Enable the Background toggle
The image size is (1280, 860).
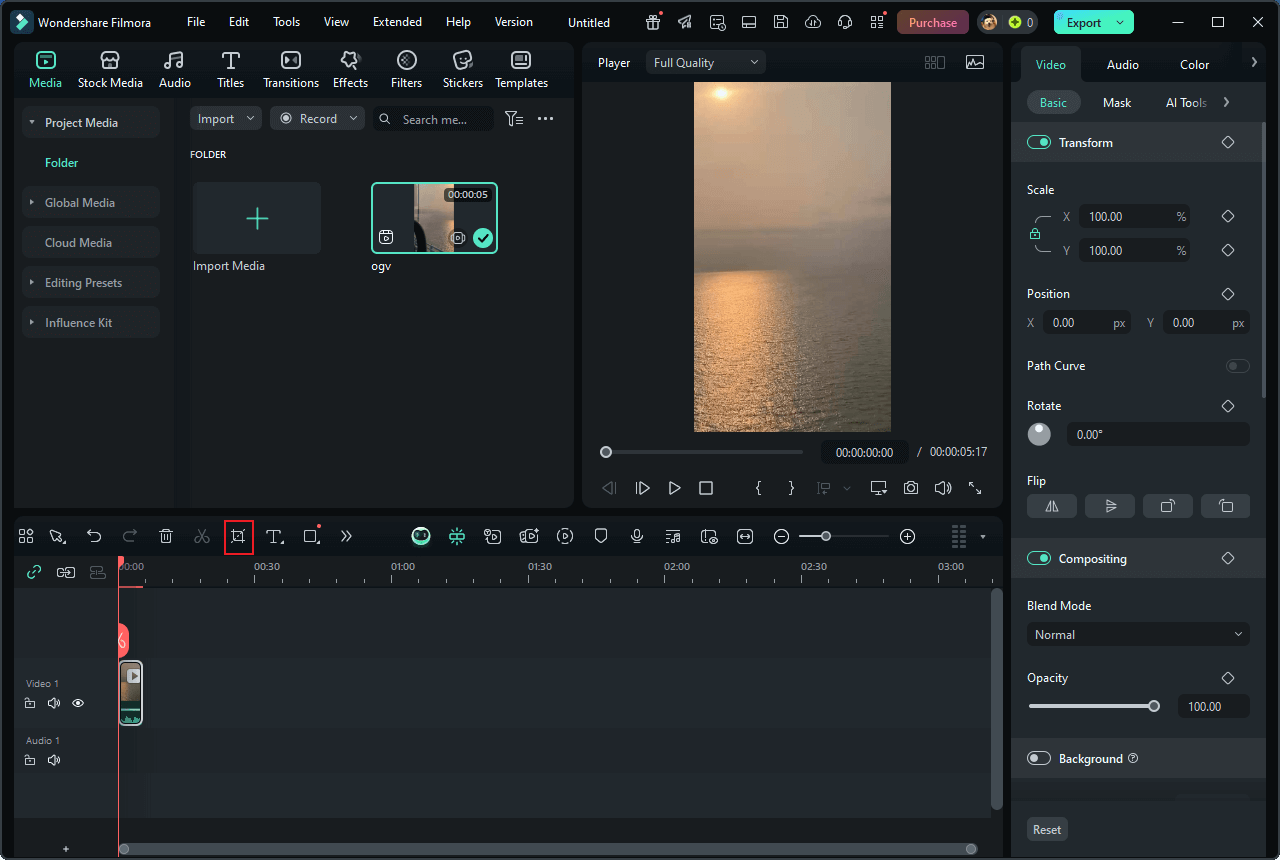coord(1039,759)
